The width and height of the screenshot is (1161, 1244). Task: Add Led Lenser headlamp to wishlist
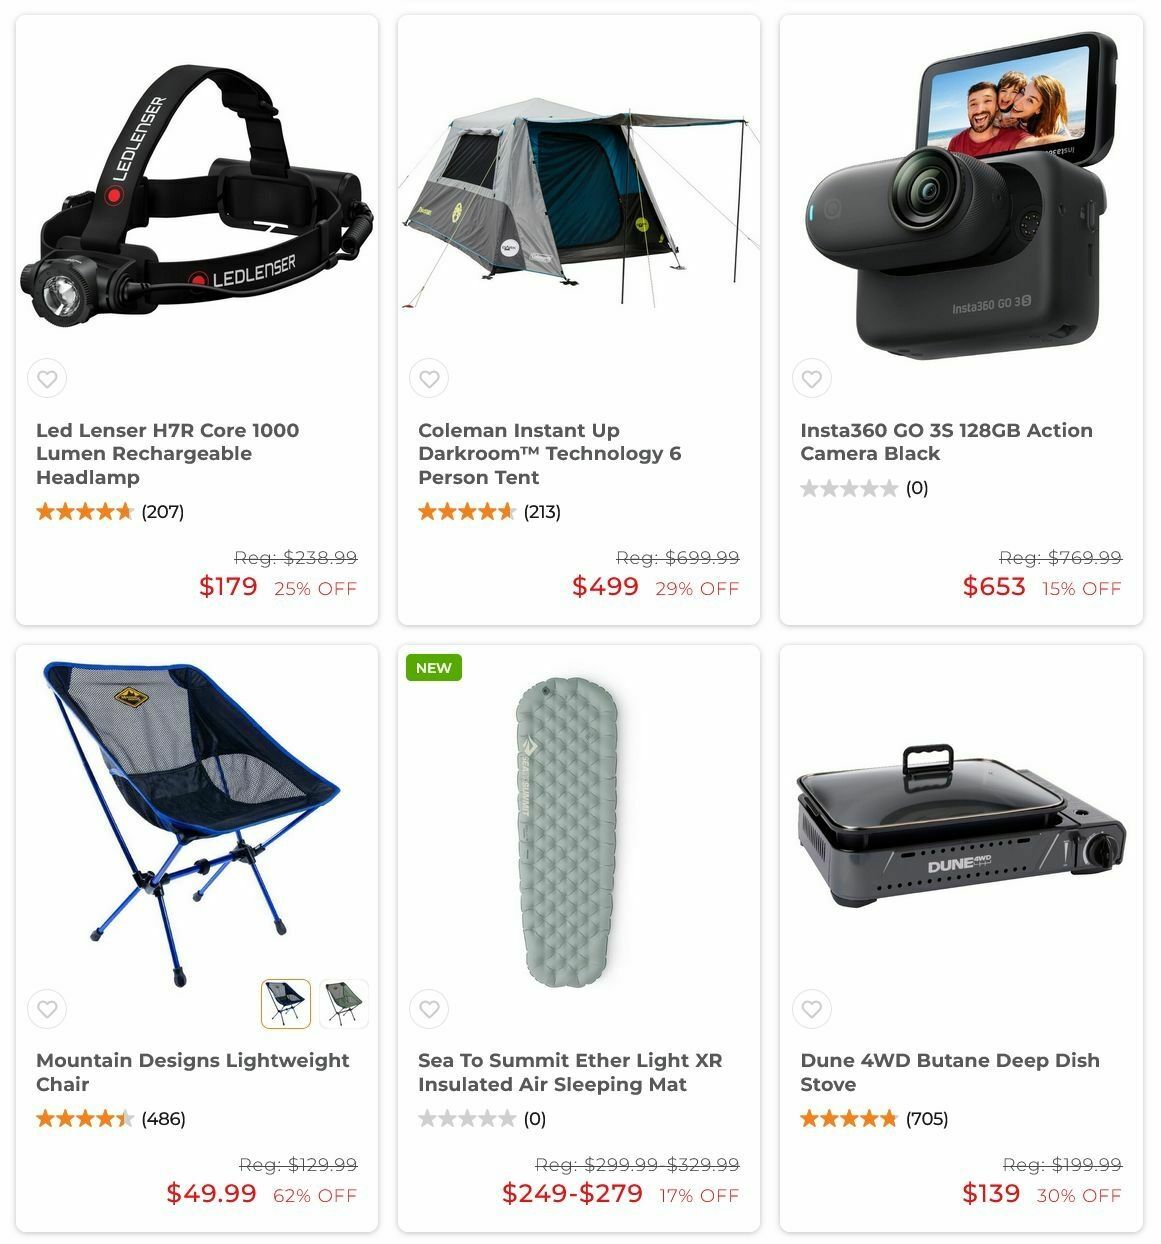[x=47, y=379]
